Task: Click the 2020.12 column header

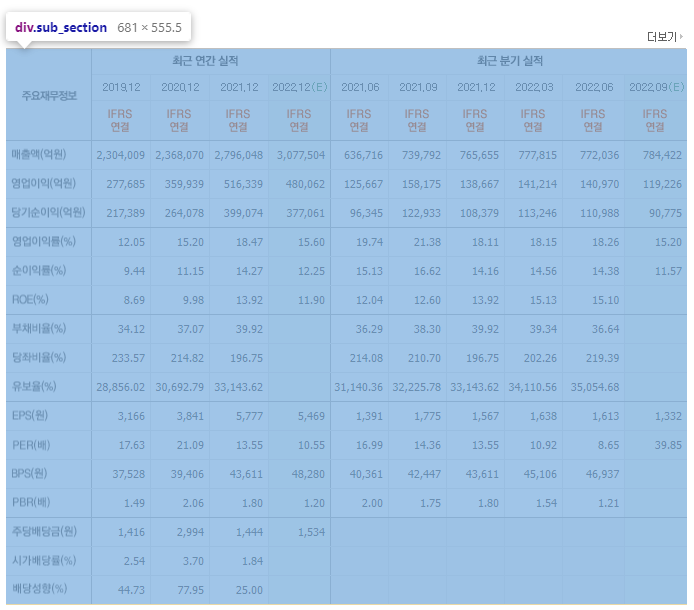Action: coord(180,87)
